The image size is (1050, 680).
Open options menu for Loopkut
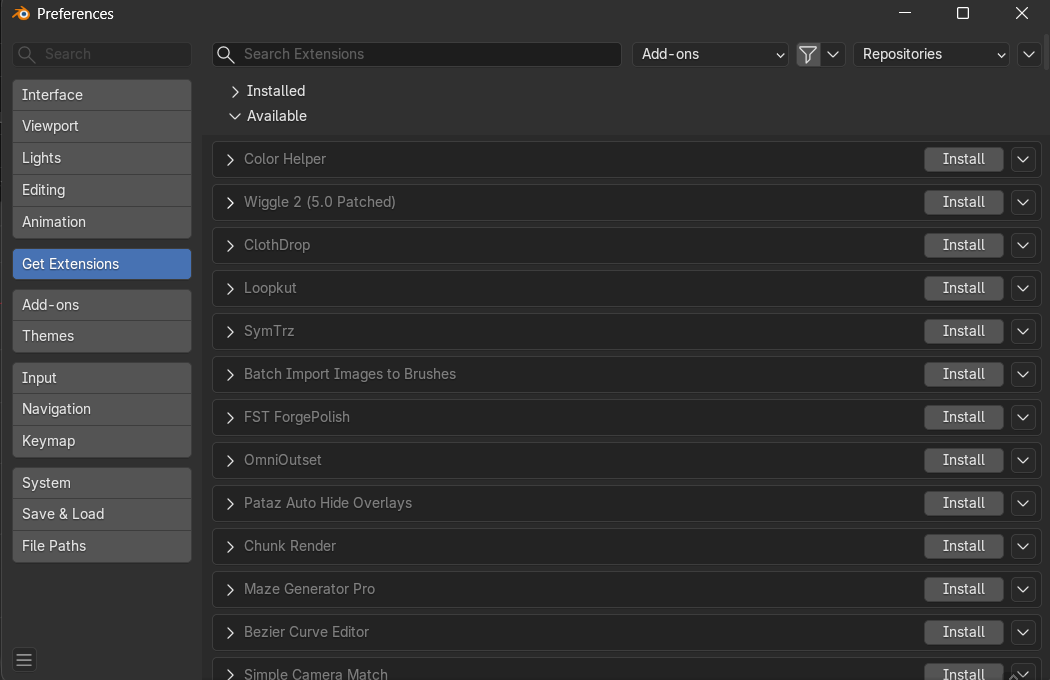pos(1023,288)
